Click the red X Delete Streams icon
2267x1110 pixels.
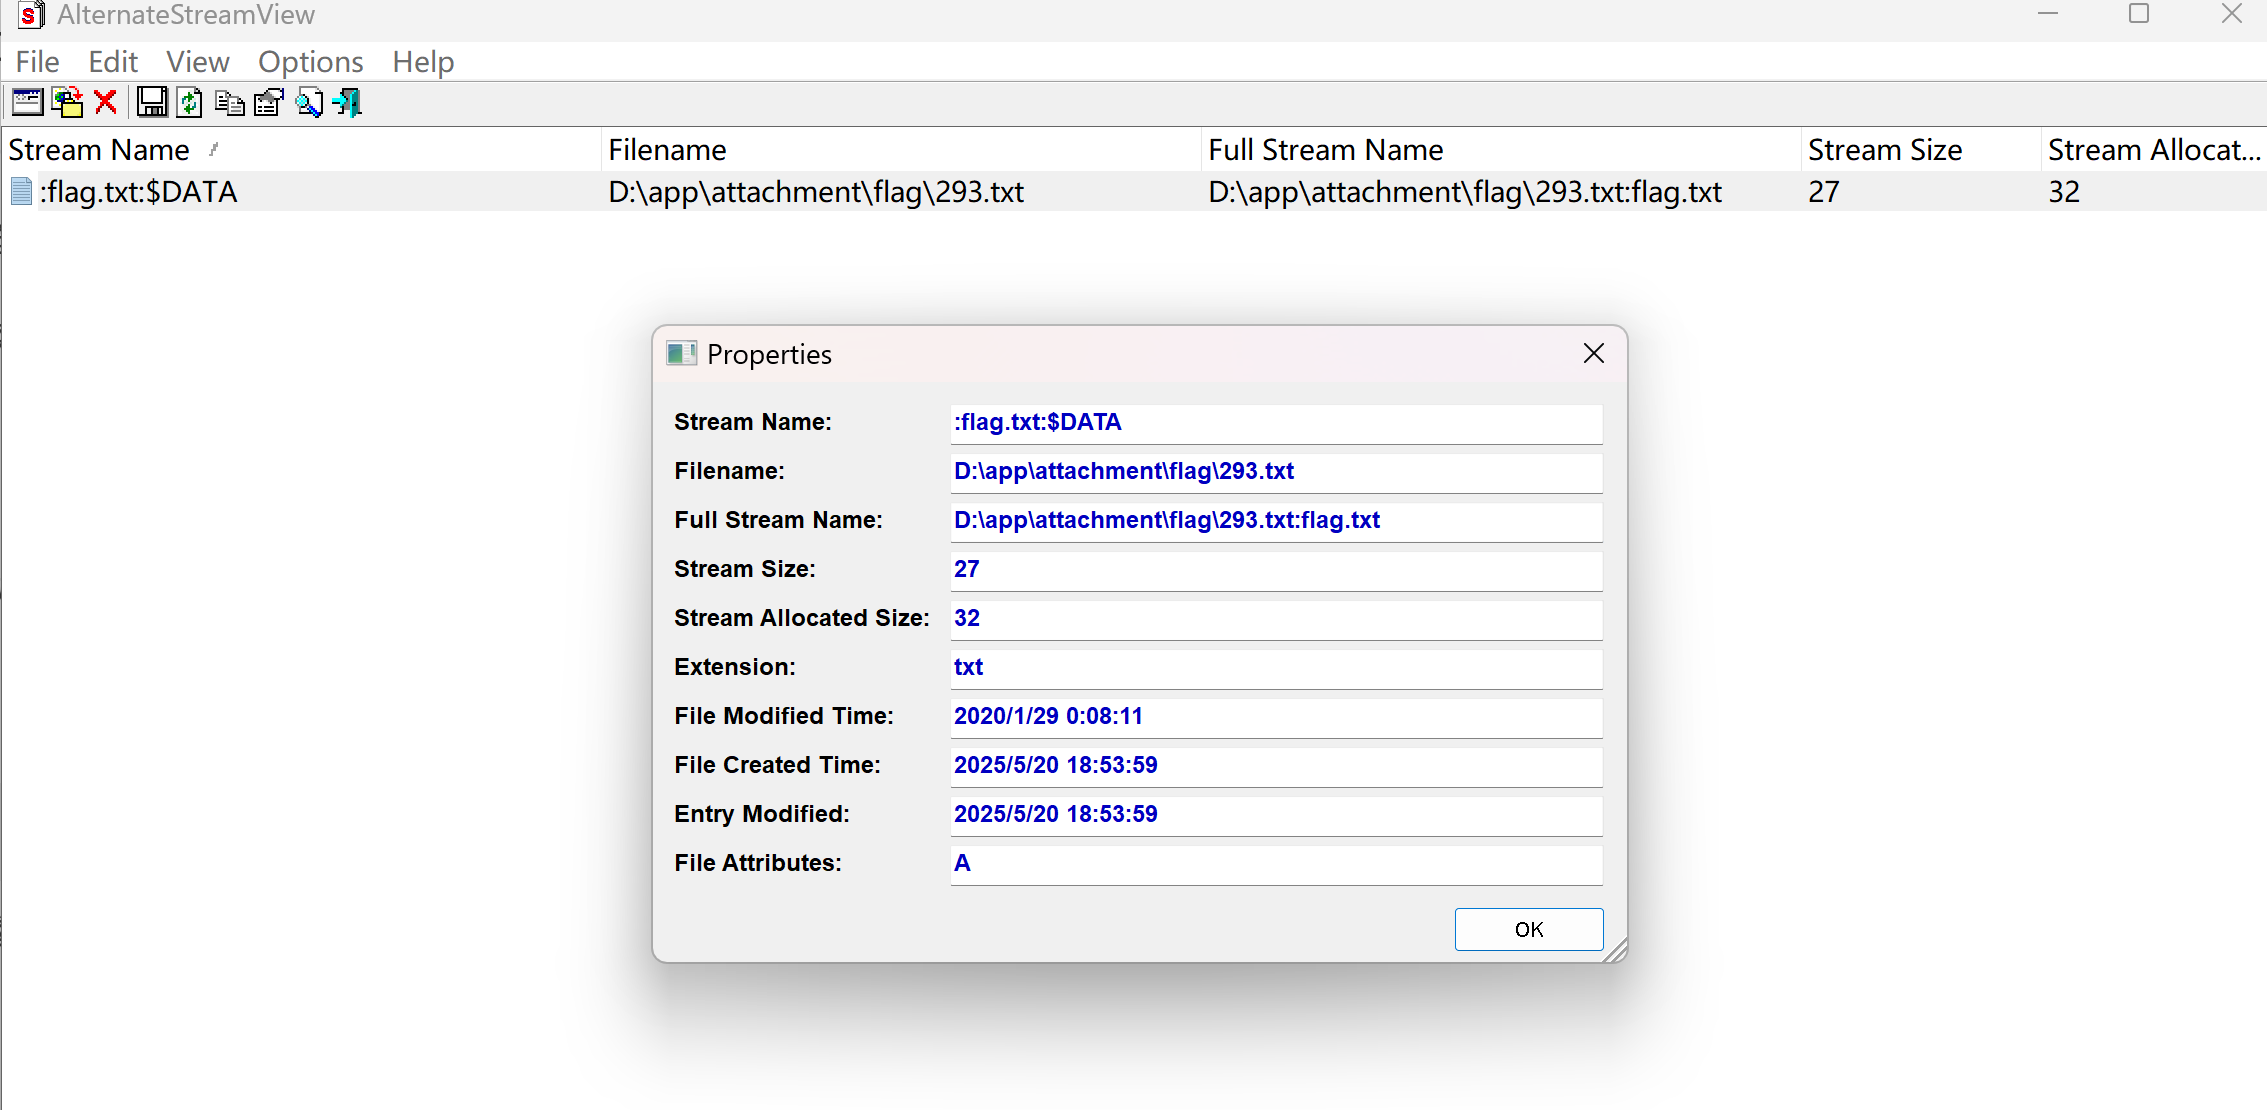click(106, 102)
